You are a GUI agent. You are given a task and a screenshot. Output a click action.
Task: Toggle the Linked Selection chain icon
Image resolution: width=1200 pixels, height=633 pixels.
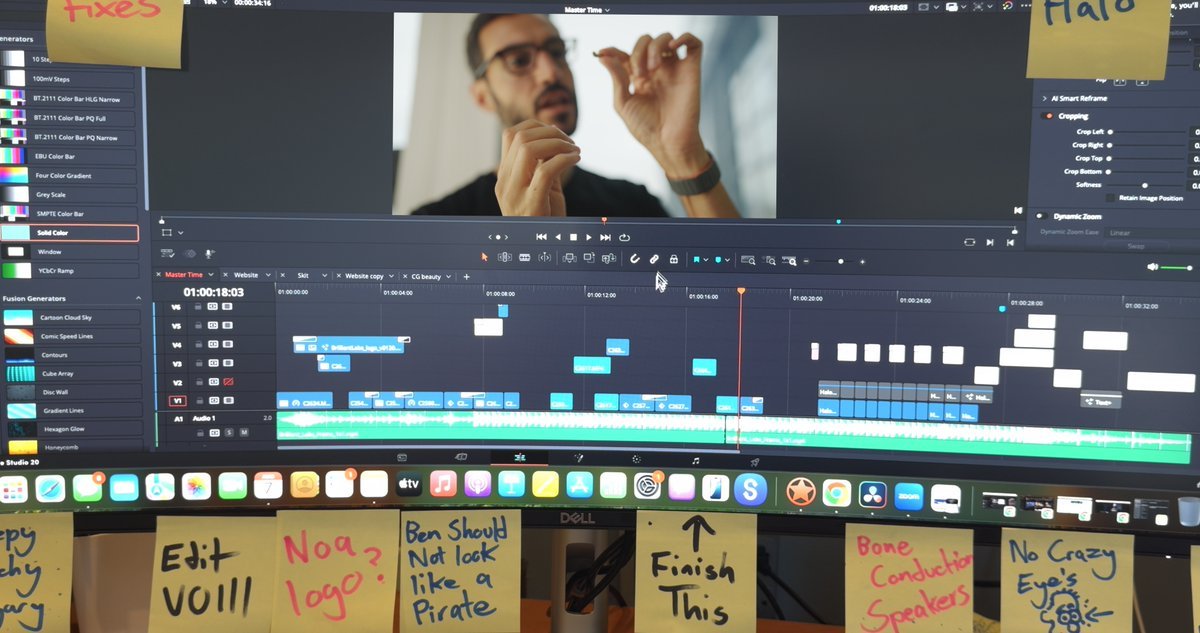click(x=654, y=259)
